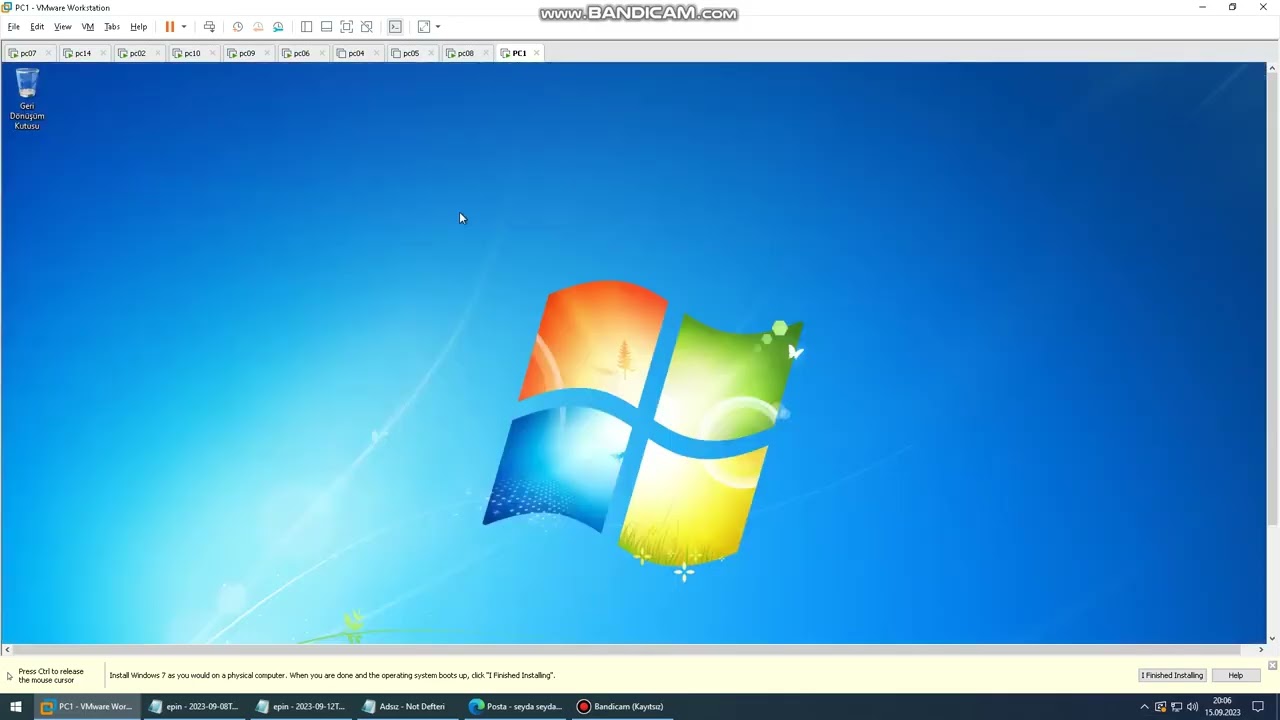Select the Geri Dönüşüm Kutusu desktop icon
1280x720 pixels.
pos(27,99)
